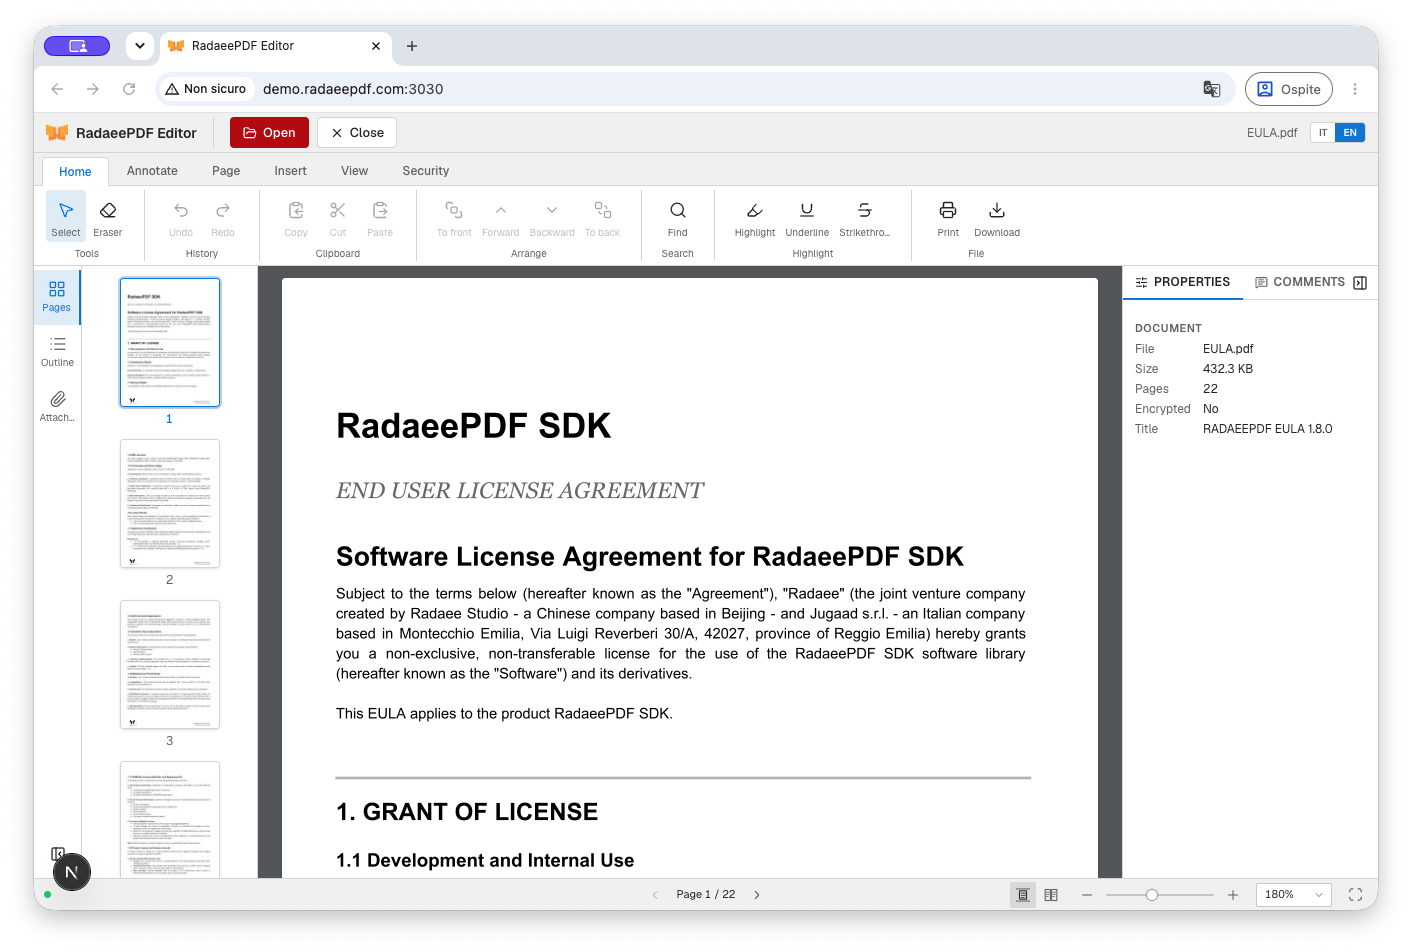Show the Properties panel tab
The width and height of the screenshot is (1412, 952).
pos(1183,283)
